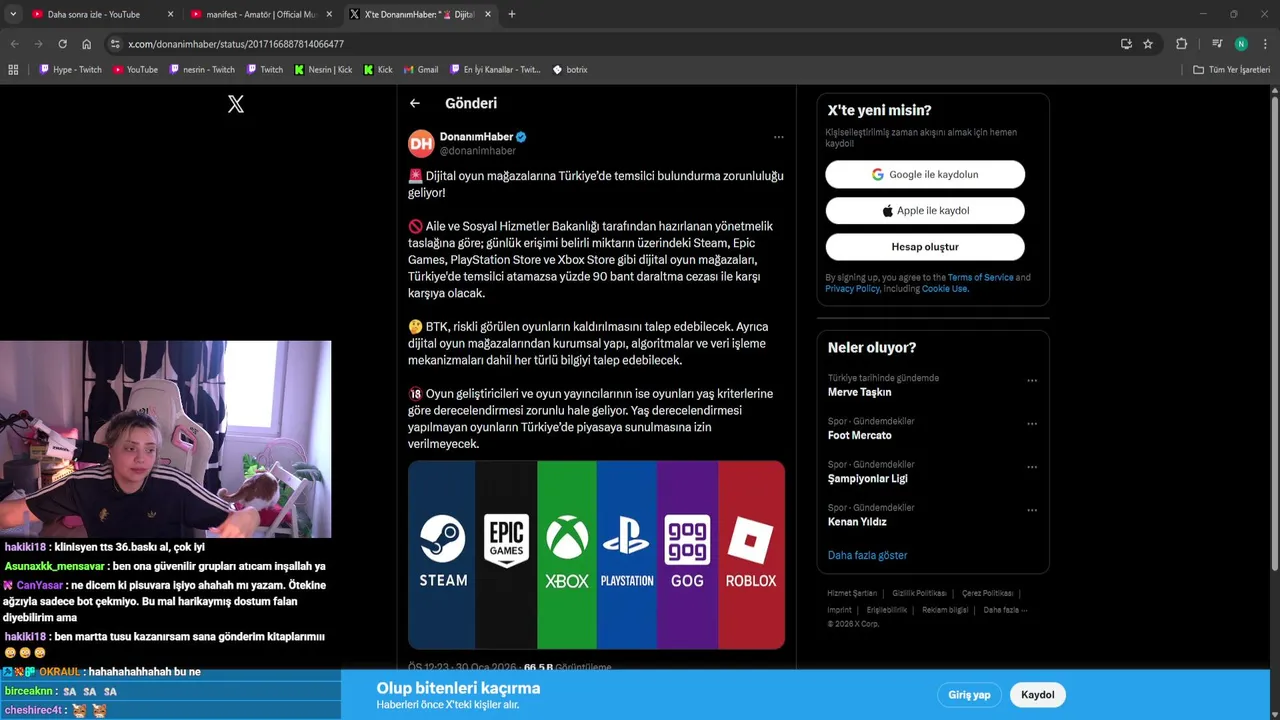The width and height of the screenshot is (1280, 720).
Task: Open Privacy Policy link
Action: pos(852,289)
